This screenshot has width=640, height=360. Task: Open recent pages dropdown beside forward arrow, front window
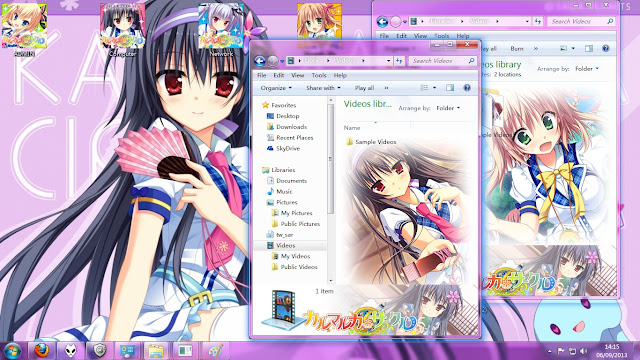tap(282, 61)
